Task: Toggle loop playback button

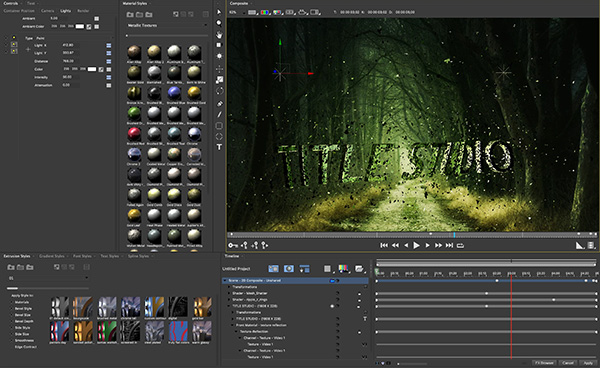Action: click(x=460, y=246)
